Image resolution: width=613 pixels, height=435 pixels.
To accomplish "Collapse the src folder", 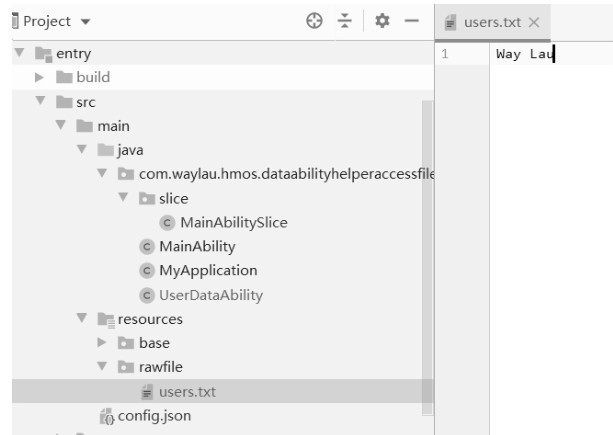I will click(41, 101).
